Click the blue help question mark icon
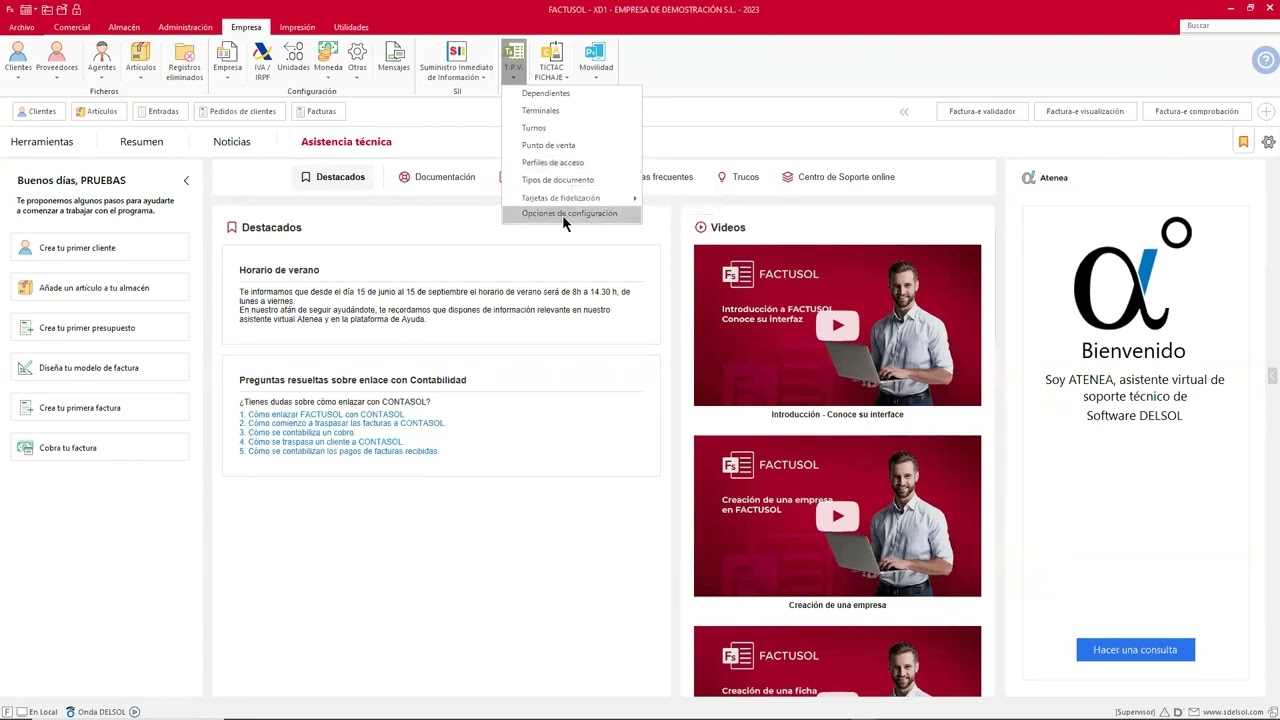The height and width of the screenshot is (720, 1280). (1265, 61)
